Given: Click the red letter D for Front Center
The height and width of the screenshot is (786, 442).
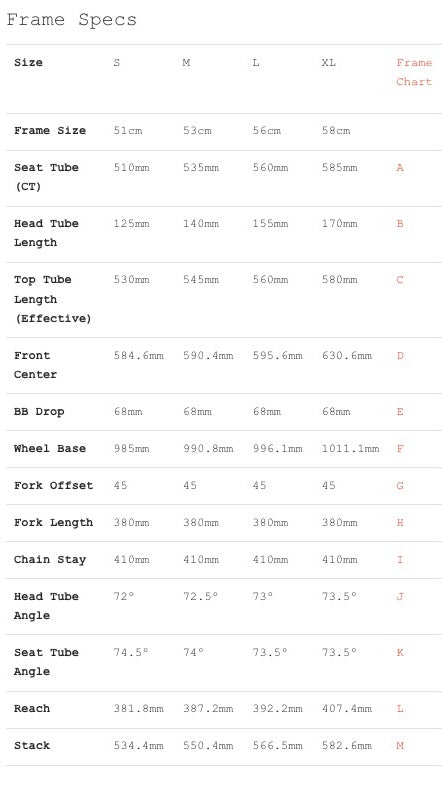Looking at the screenshot, I should (400, 356).
